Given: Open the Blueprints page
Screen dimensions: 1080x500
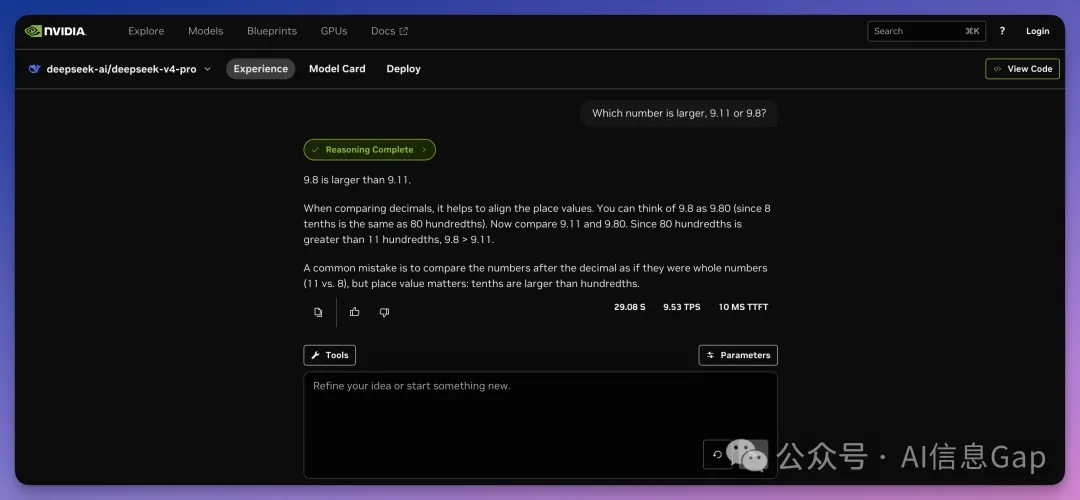Looking at the screenshot, I should click(x=272, y=31).
